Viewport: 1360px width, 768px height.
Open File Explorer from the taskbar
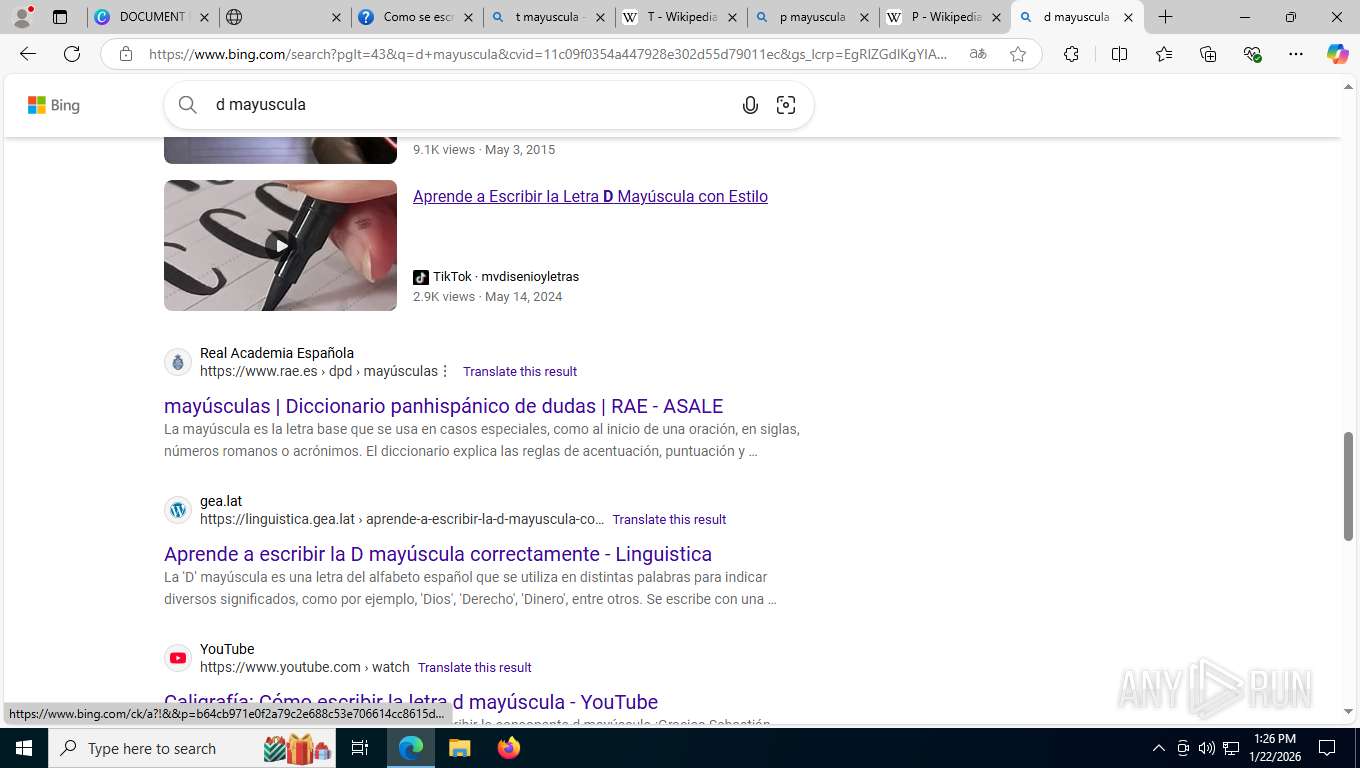pos(459,748)
